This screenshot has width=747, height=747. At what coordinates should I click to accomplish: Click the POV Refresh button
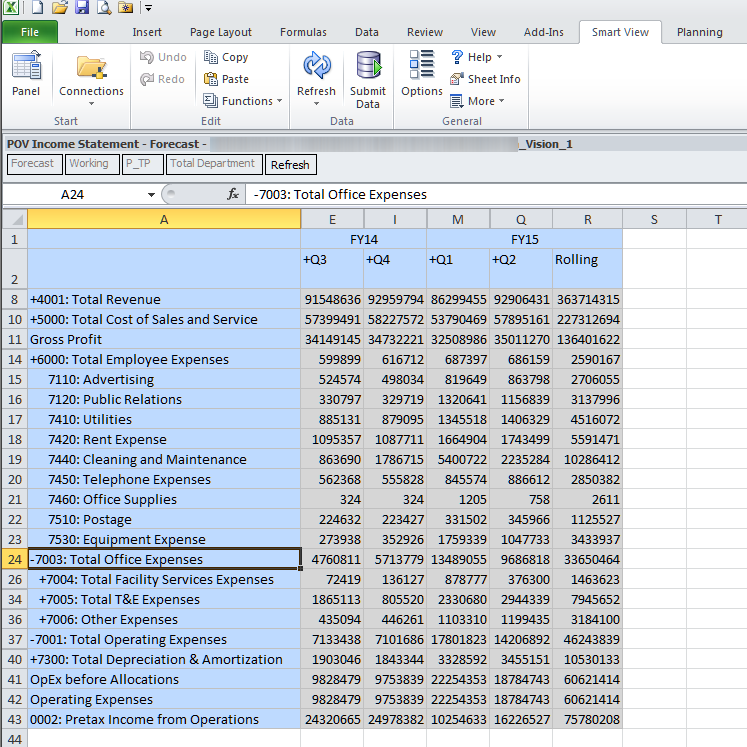point(290,164)
